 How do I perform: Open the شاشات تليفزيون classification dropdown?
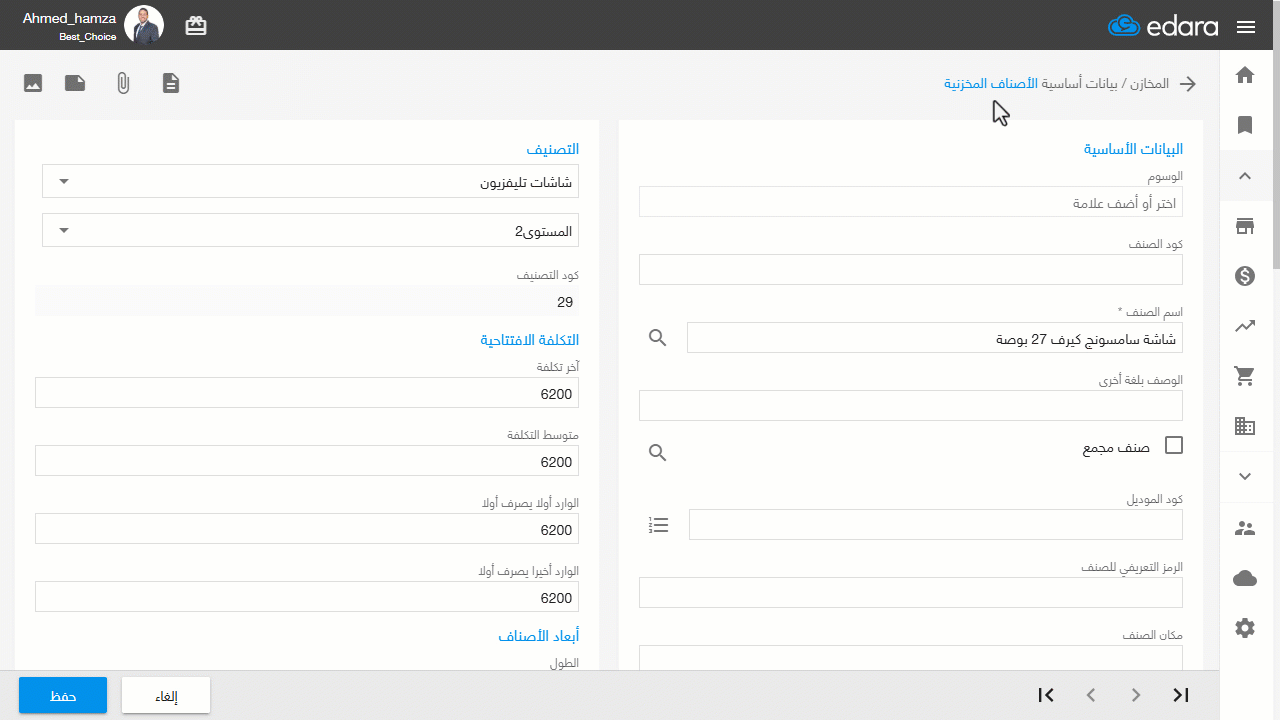[x=310, y=182]
